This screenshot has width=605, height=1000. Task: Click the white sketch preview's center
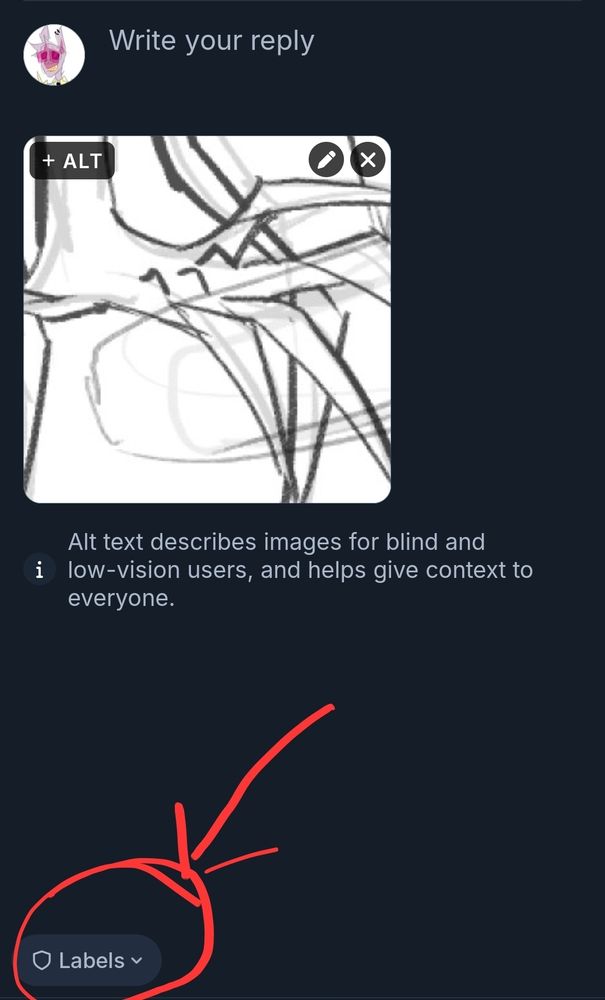(x=207, y=320)
